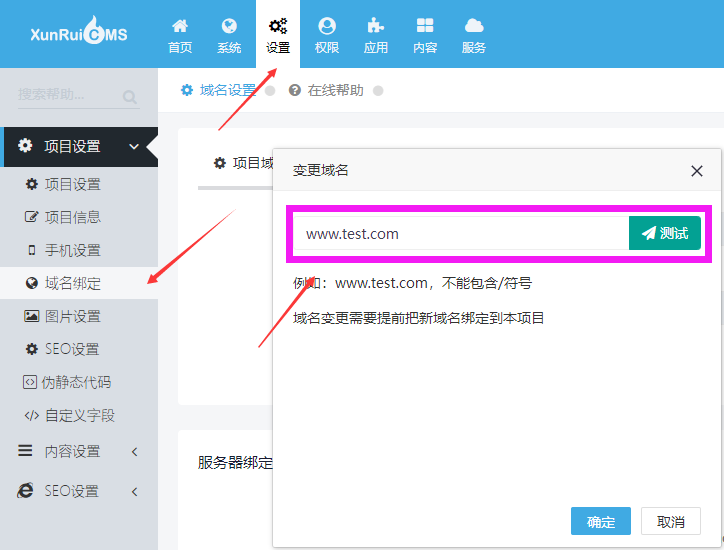The width and height of the screenshot is (724, 550).
Task: Close the 变更域名 dialog
Action: tap(697, 171)
